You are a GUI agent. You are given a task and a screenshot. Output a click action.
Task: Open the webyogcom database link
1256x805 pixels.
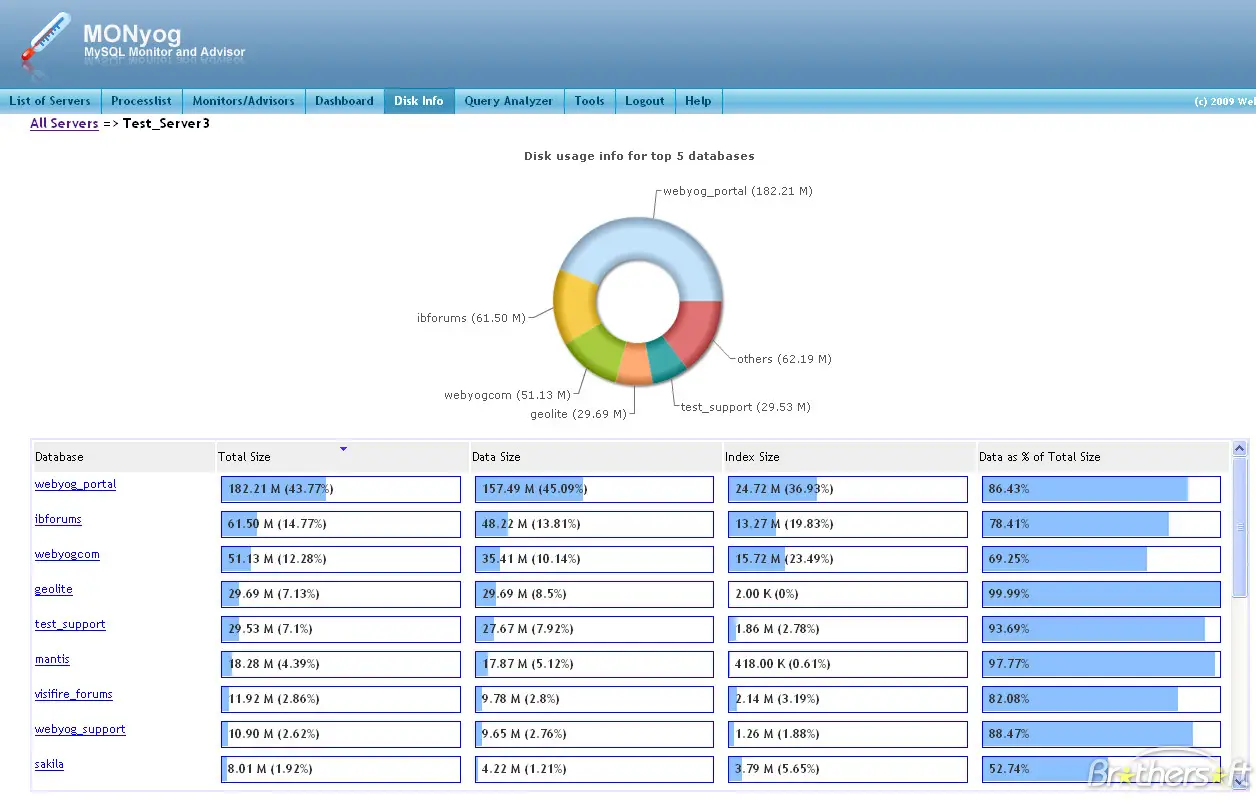67,554
